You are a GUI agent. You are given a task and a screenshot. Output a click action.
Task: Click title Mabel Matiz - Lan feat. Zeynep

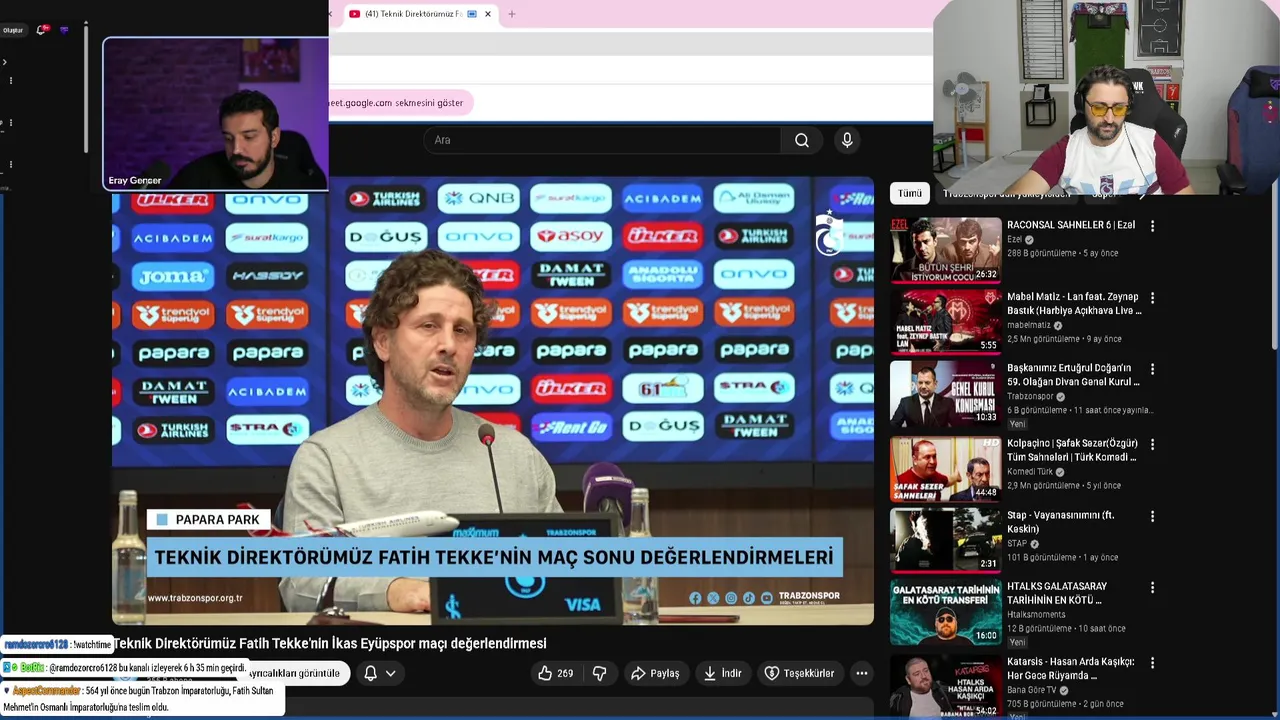click(1074, 304)
